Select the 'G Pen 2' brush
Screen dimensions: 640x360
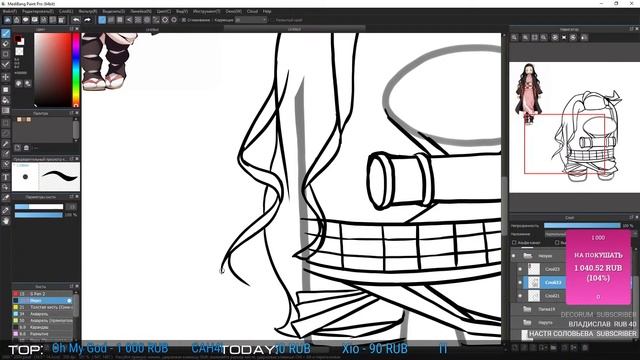42,293
